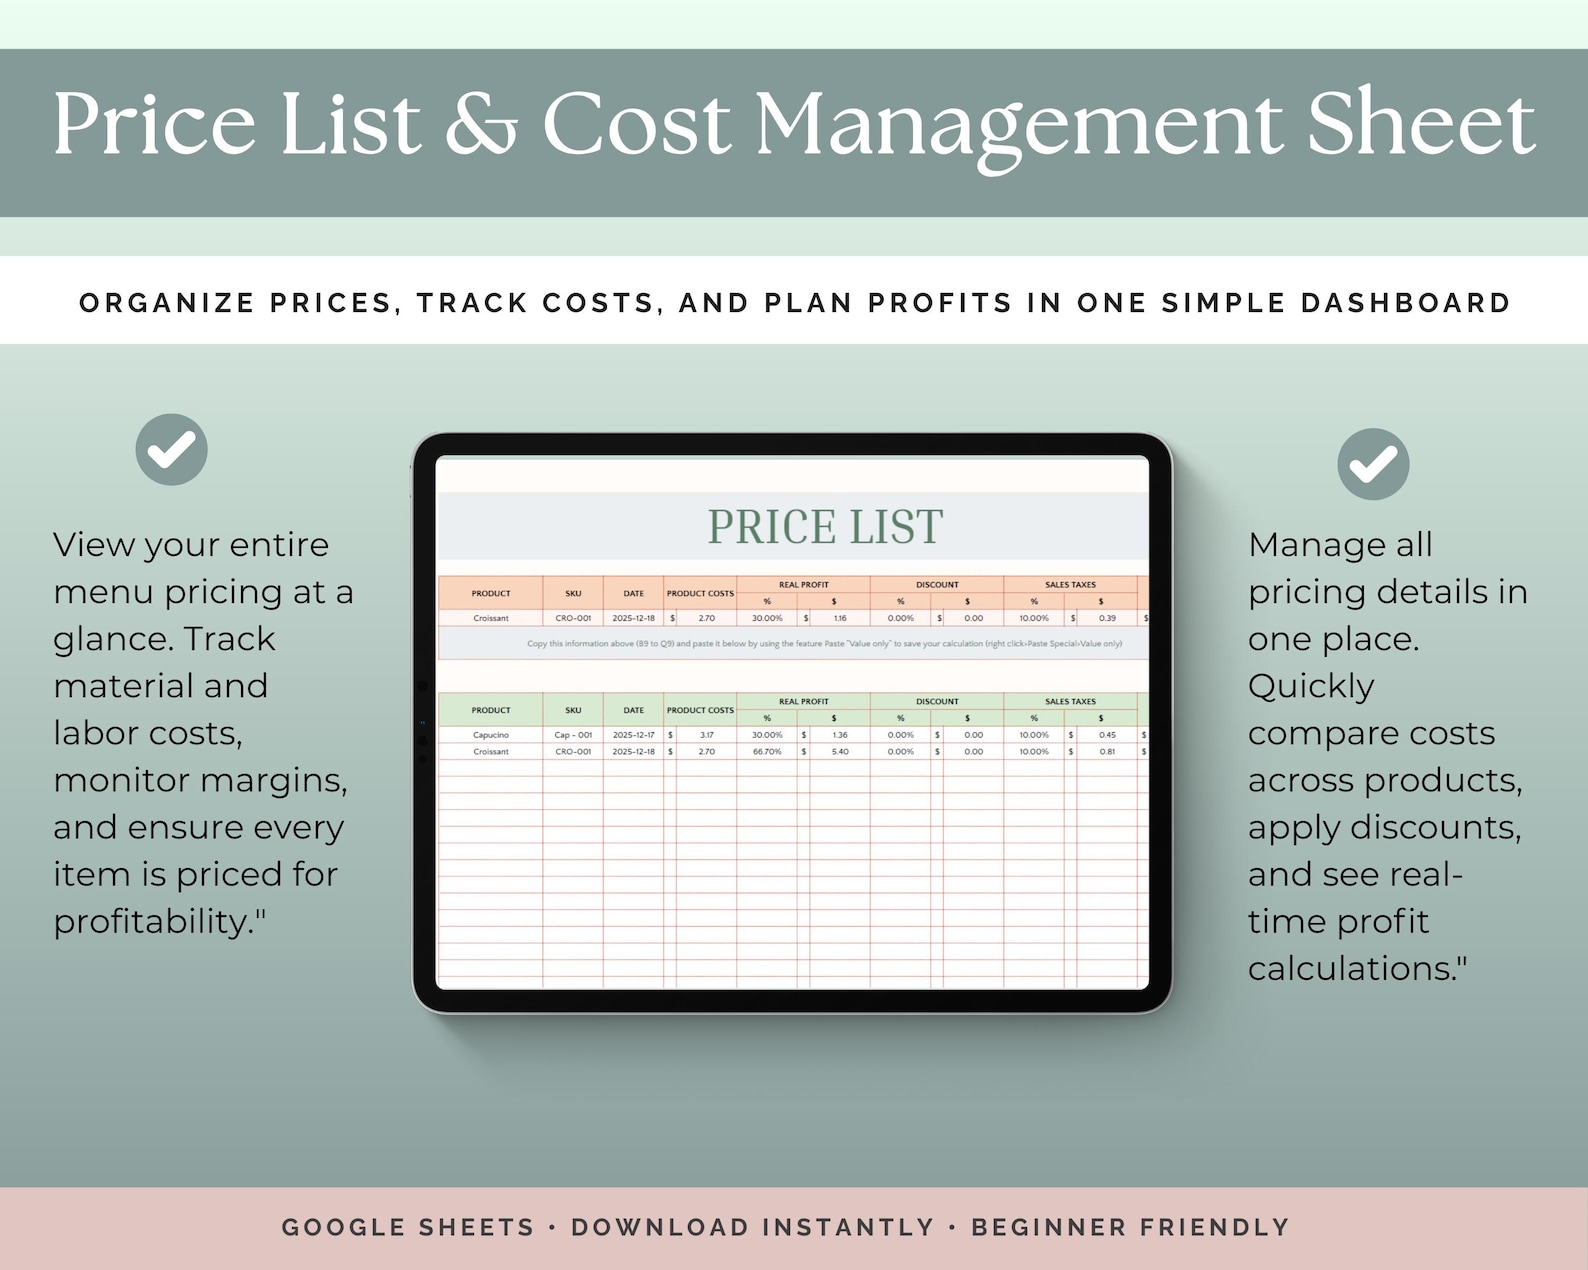Click "Croissant" in the orange table's row
This screenshot has width=1588, height=1270.
pos(491,618)
